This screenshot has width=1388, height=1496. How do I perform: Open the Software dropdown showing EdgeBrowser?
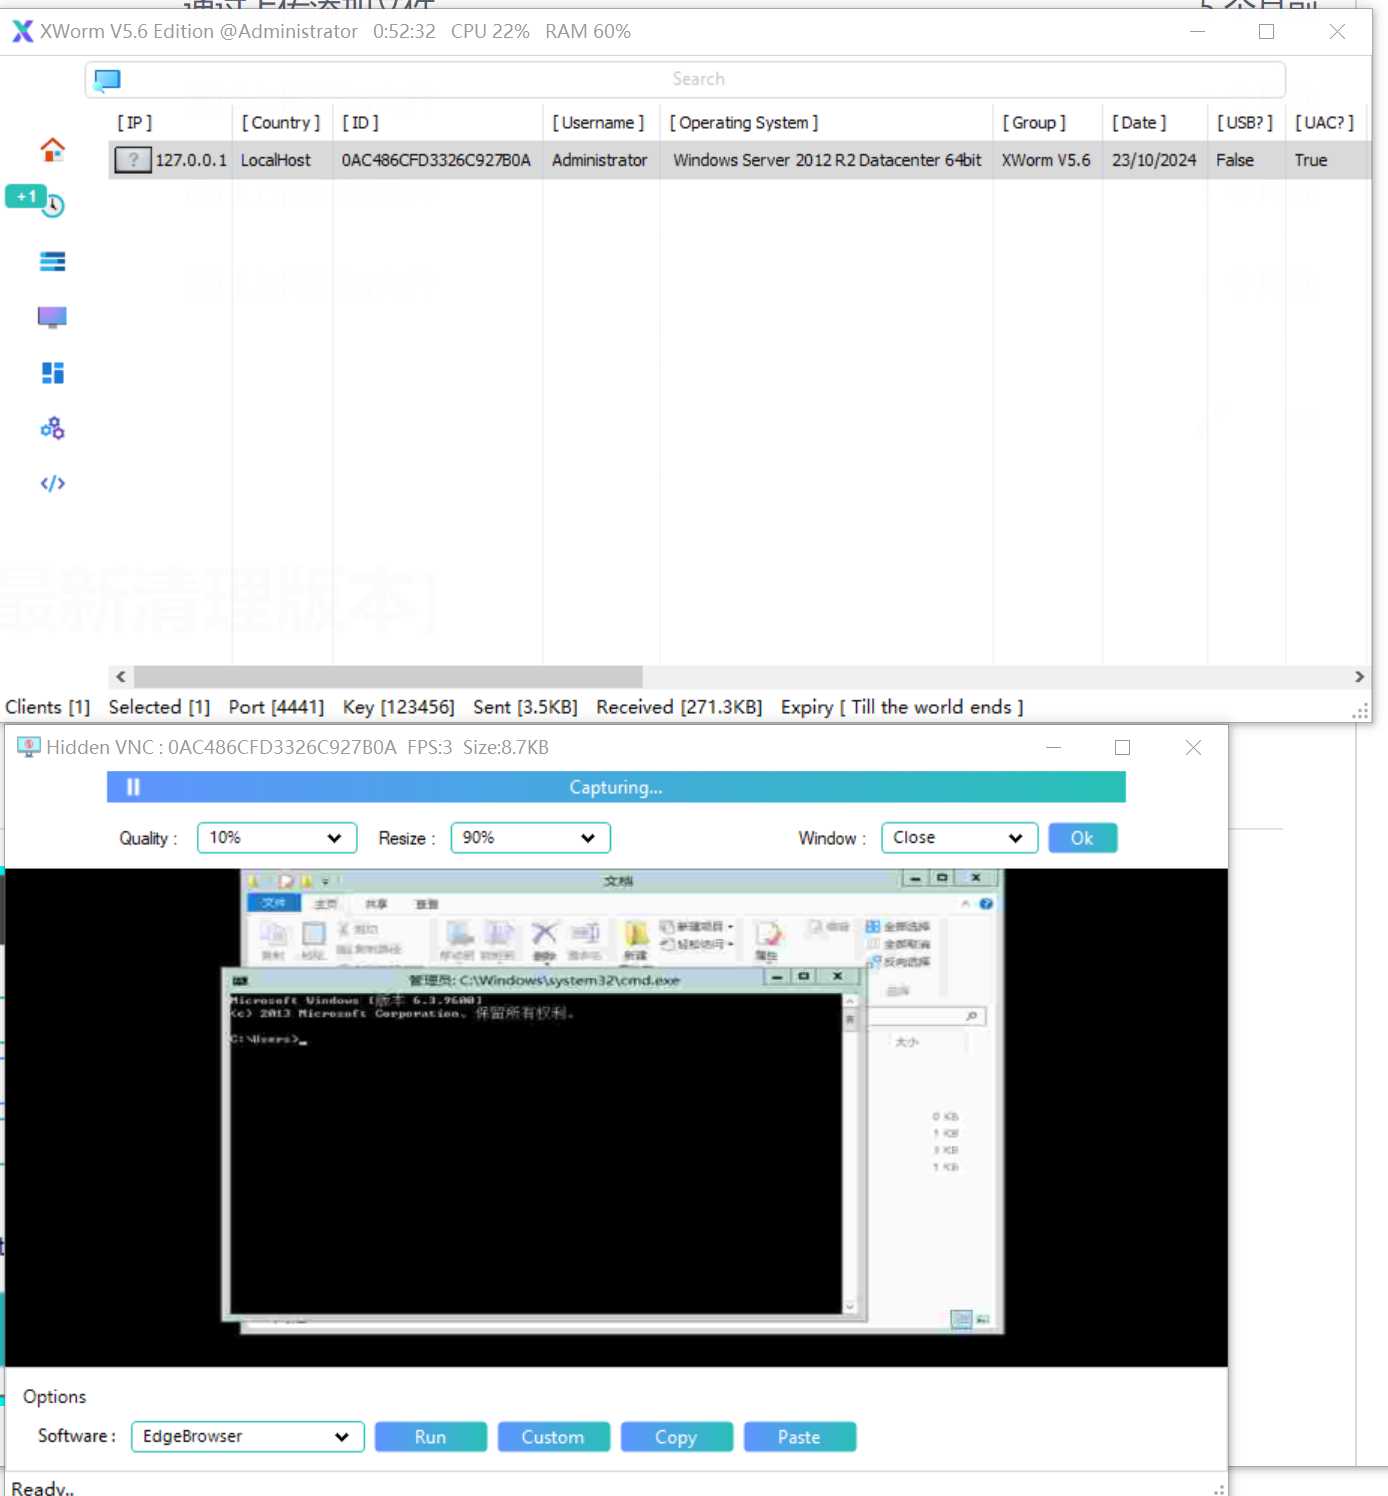point(248,1437)
